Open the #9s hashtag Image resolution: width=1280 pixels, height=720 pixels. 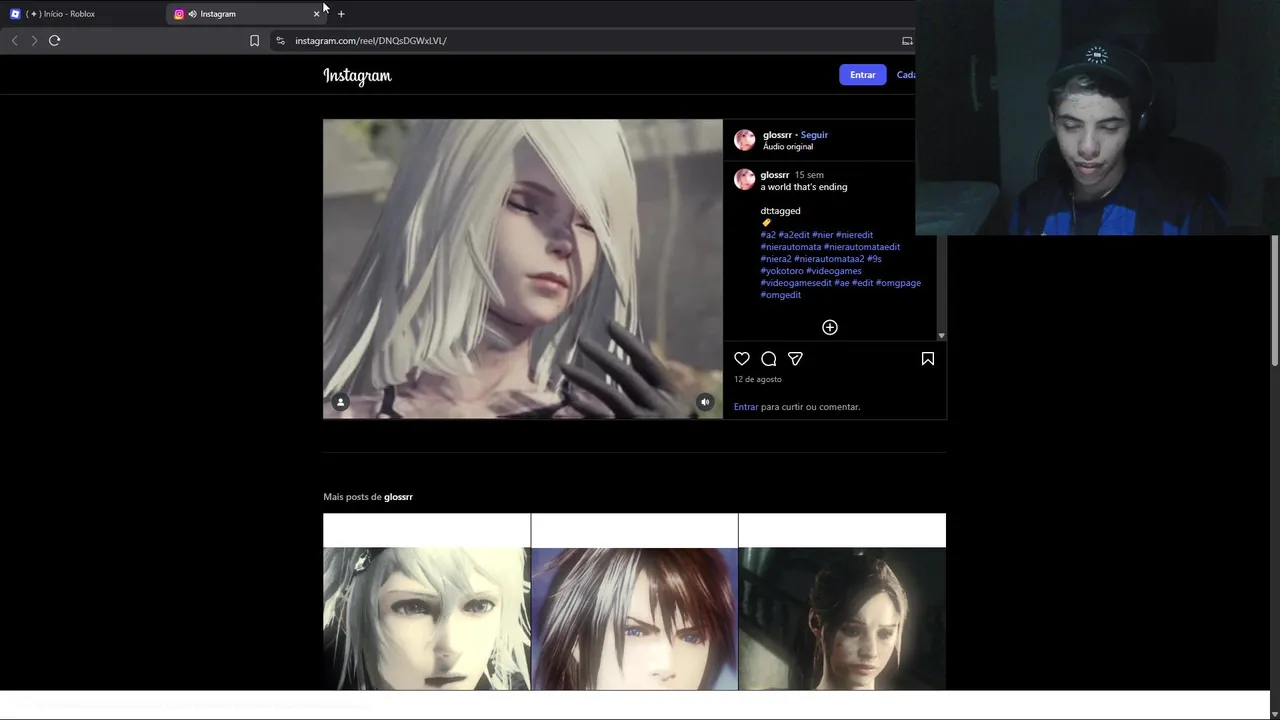[874, 259]
